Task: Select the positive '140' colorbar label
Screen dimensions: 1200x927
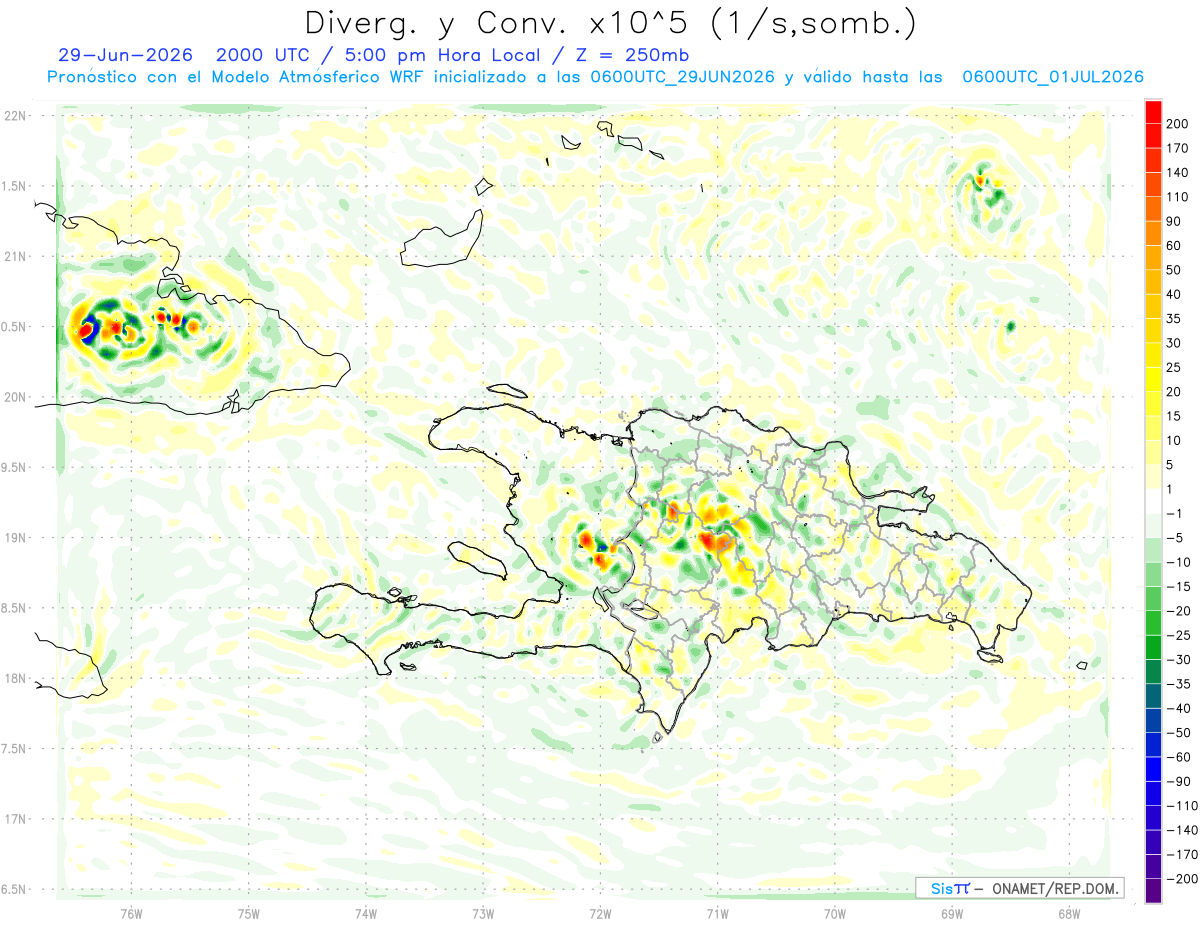Action: point(1176,172)
